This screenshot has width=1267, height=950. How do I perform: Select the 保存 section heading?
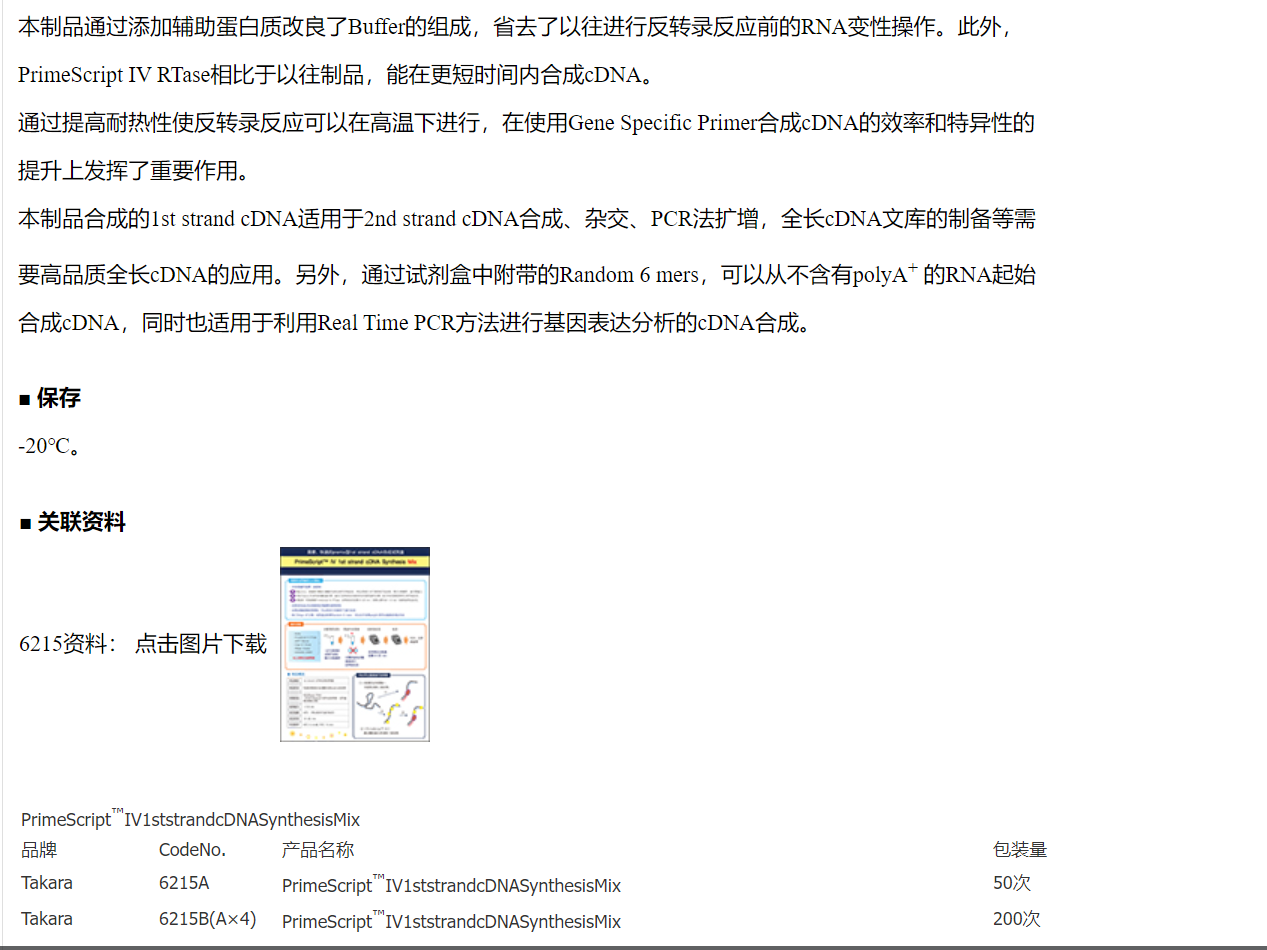(x=58, y=398)
